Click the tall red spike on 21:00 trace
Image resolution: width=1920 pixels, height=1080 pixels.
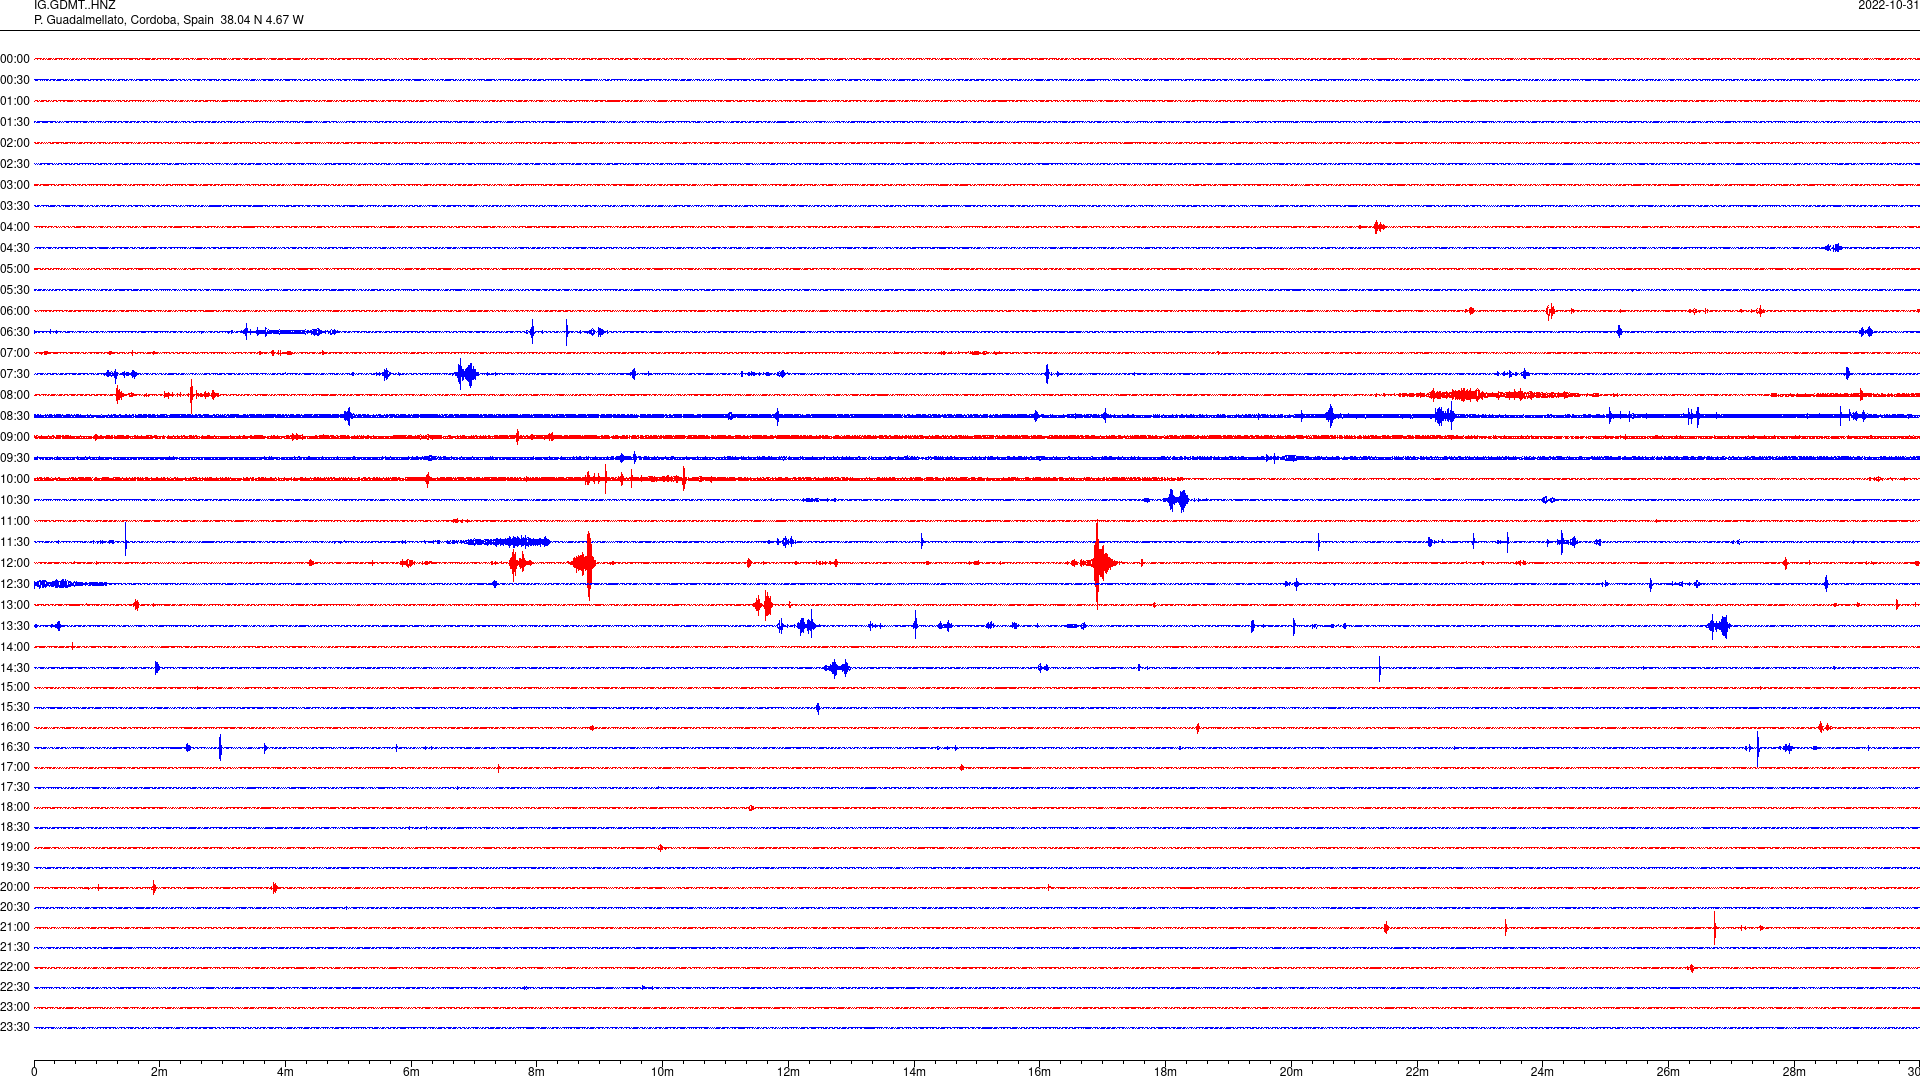(1715, 927)
